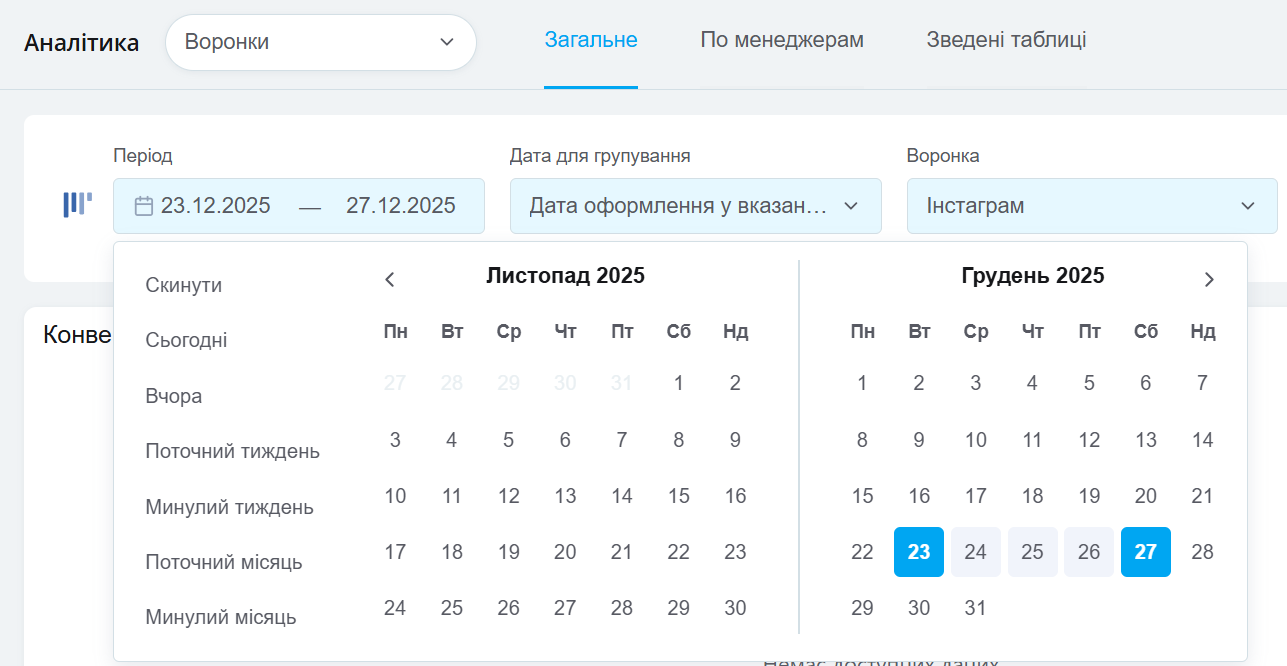The image size is (1287, 666).
Task: Select the Вчора preset
Action: 174,396
